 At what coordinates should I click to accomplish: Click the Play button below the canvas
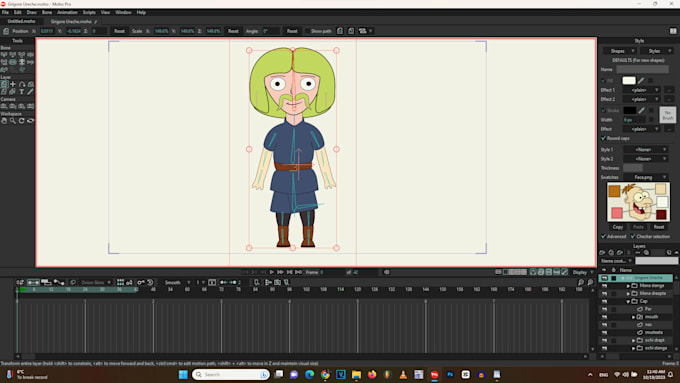pyautogui.click(x=271, y=272)
